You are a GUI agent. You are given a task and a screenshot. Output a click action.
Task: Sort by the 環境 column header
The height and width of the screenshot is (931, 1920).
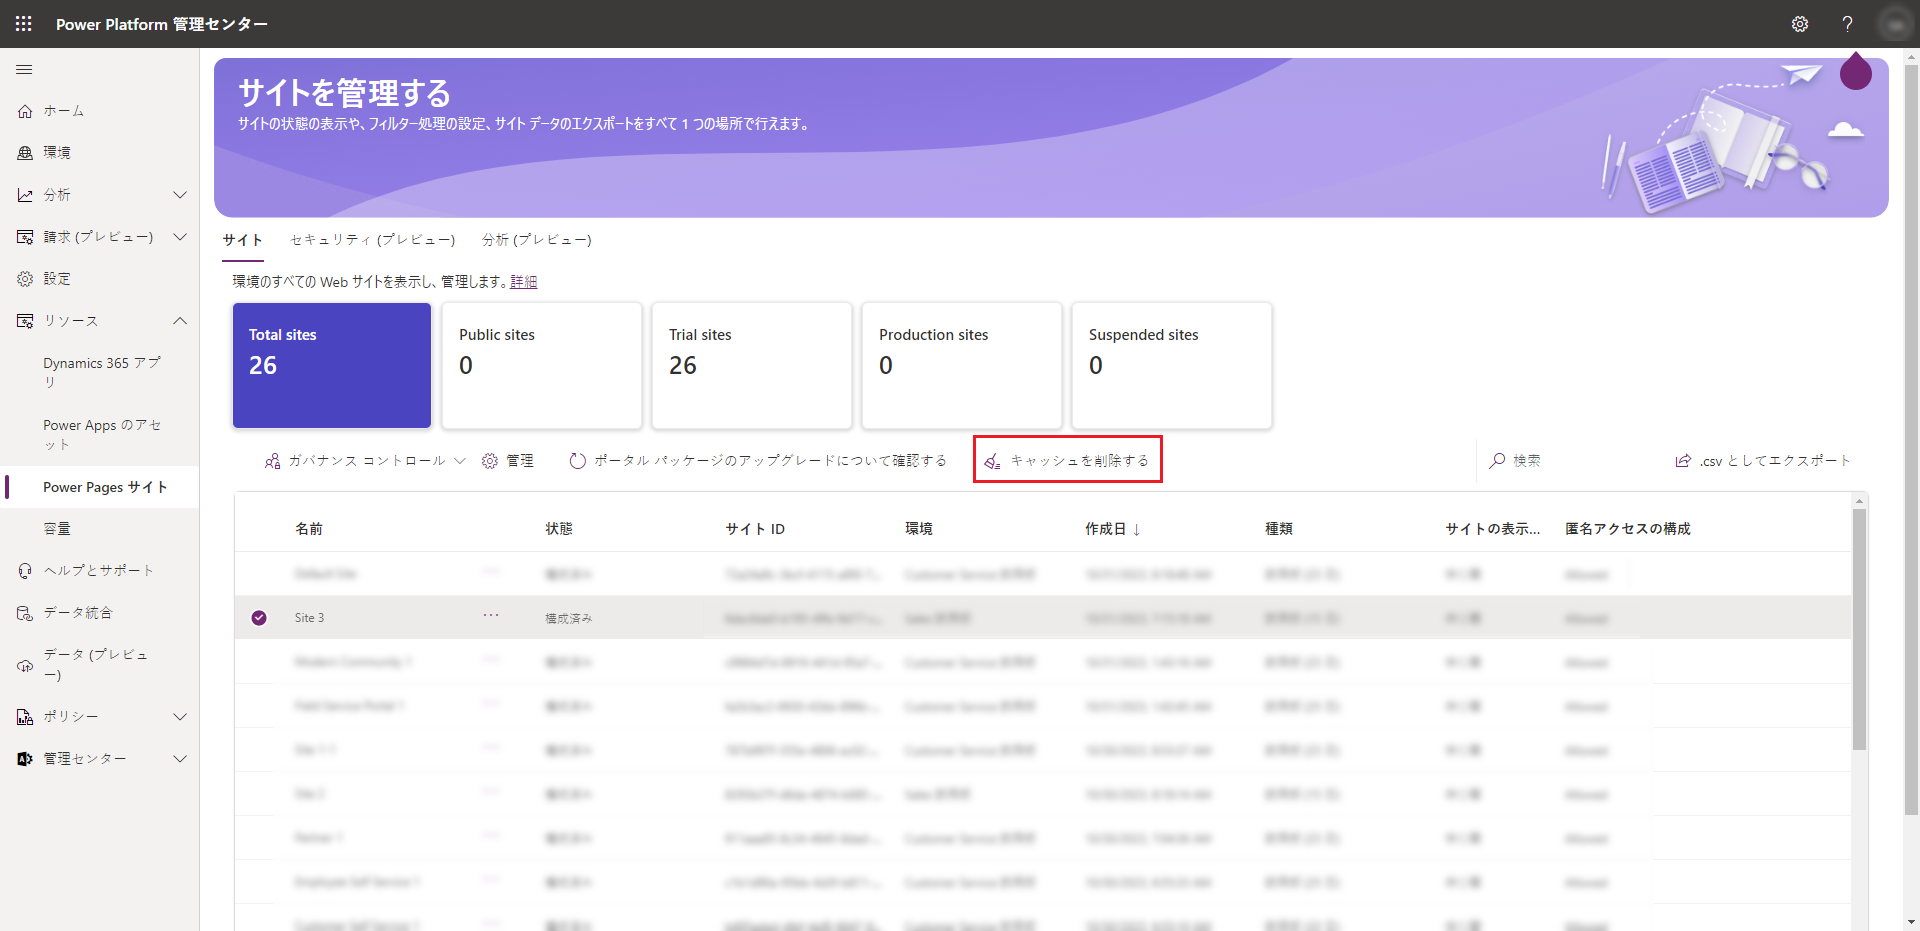919,529
